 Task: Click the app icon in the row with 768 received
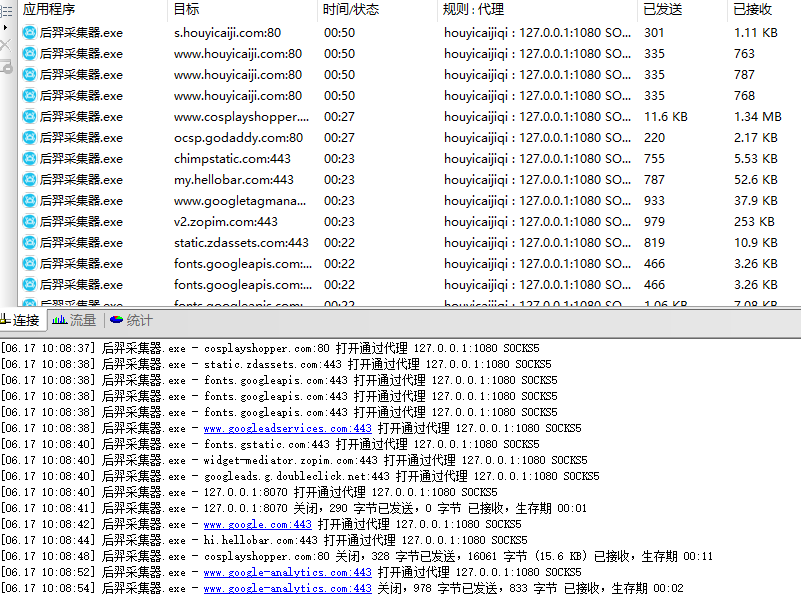click(30, 96)
